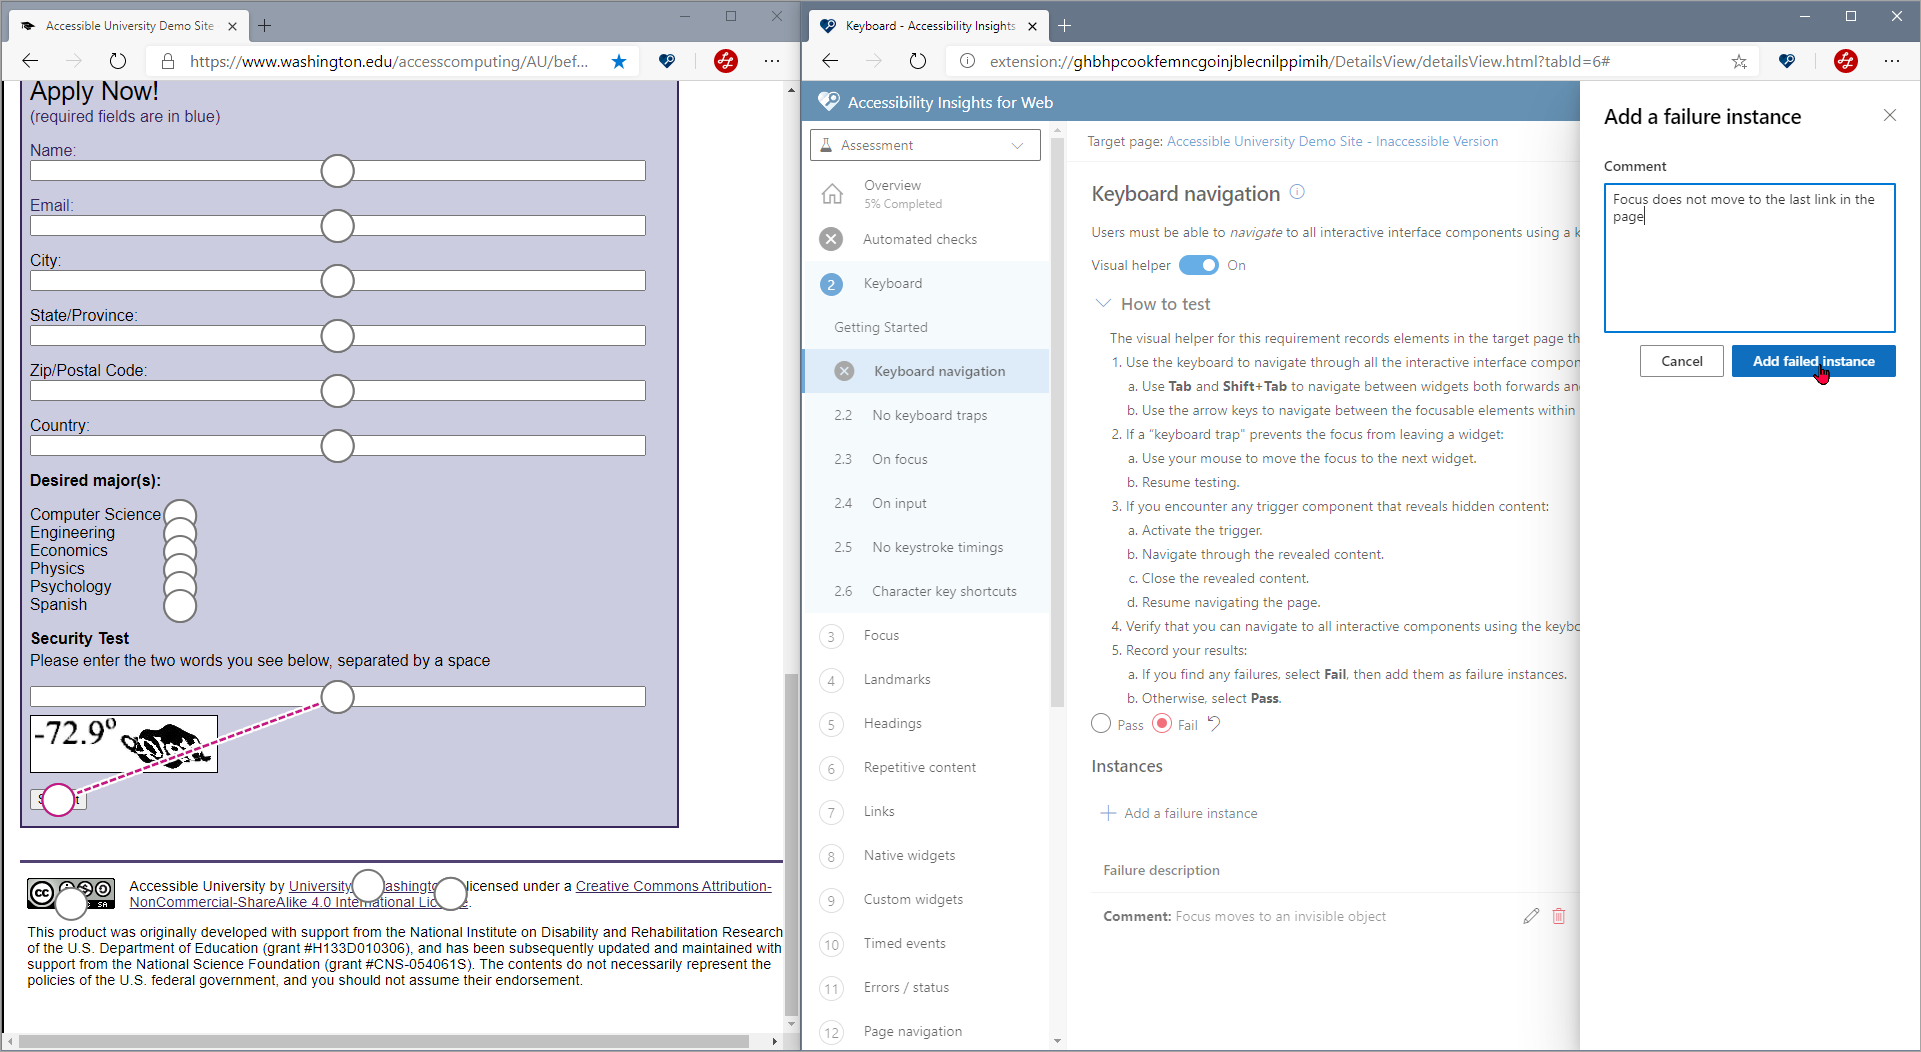Expand the Links test group
Screen dimensions: 1921x1052
[926, 811]
